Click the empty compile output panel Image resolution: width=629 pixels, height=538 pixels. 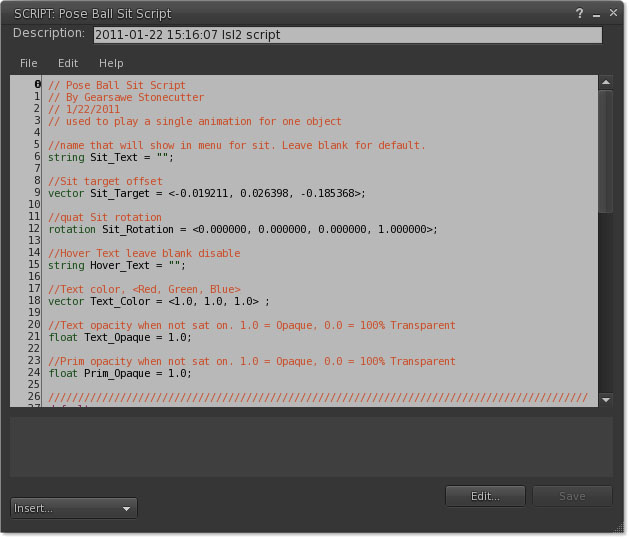(310, 446)
